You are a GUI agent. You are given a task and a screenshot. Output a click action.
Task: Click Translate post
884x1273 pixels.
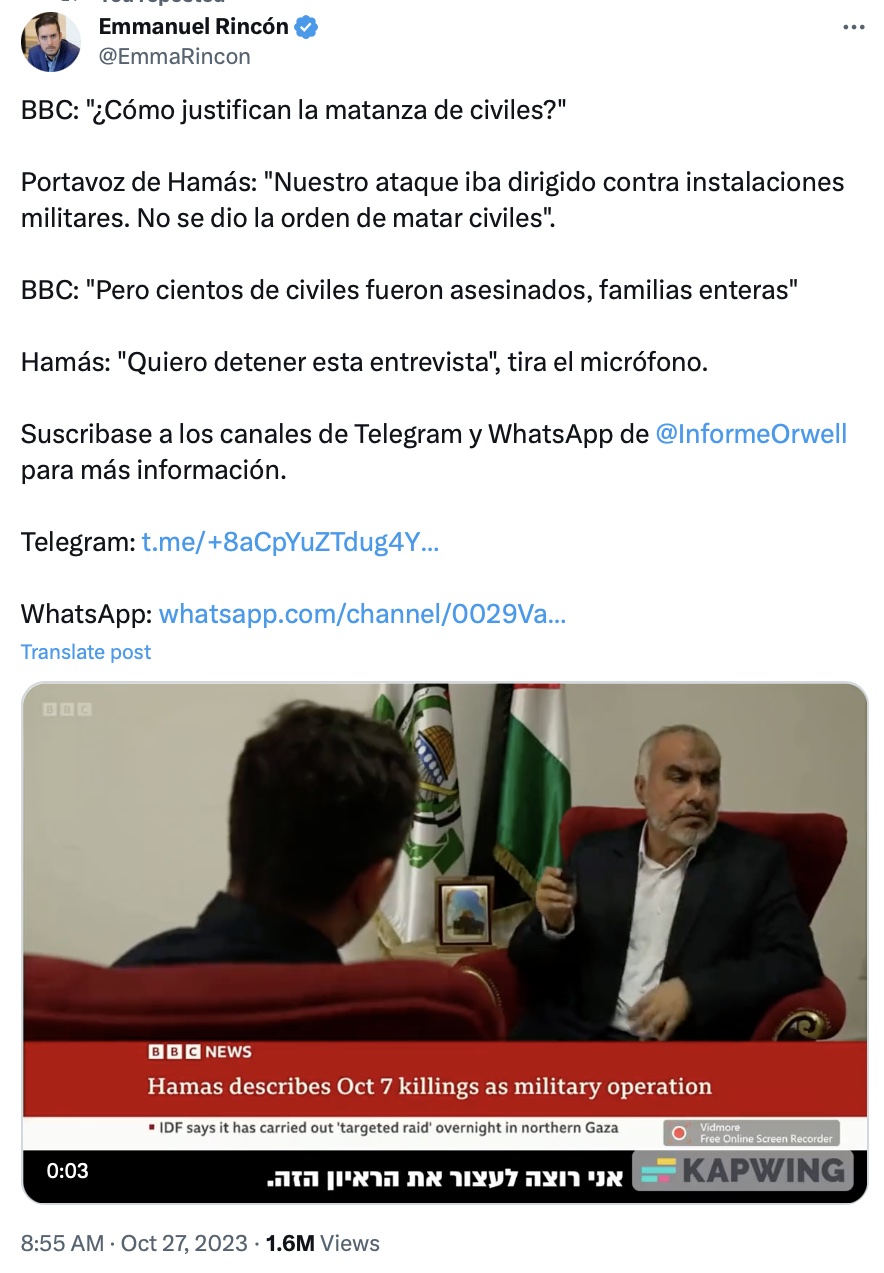(x=86, y=652)
